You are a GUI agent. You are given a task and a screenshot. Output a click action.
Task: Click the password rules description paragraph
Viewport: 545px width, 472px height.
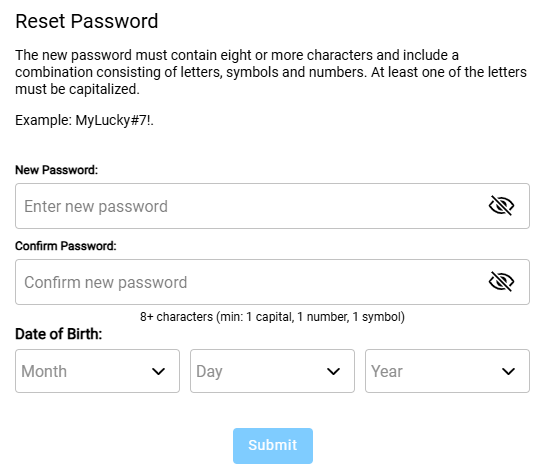click(271, 72)
